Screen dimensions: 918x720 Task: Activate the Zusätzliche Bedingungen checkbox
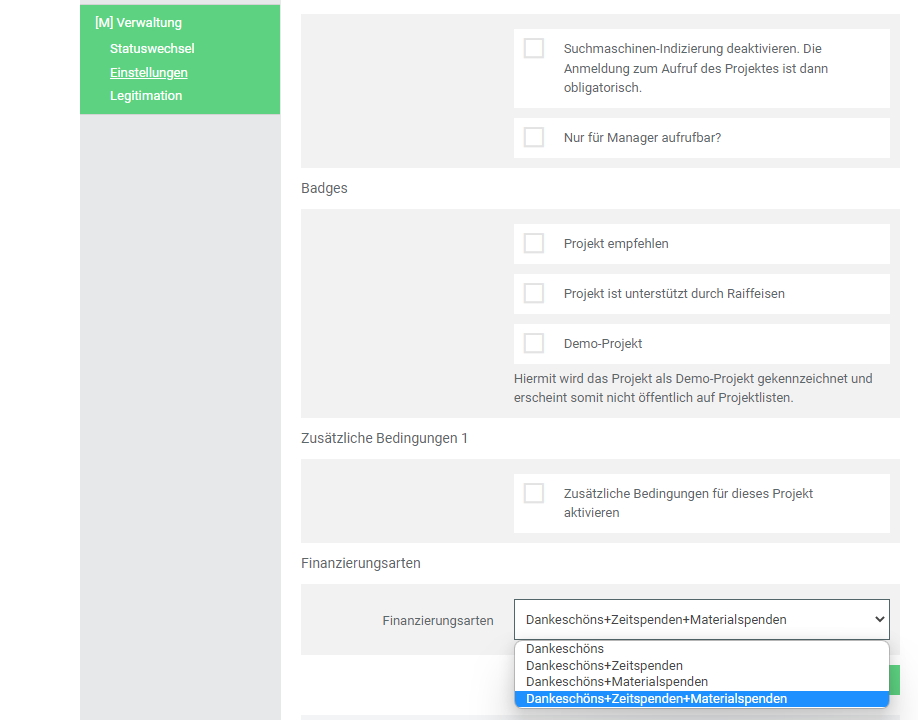(534, 493)
